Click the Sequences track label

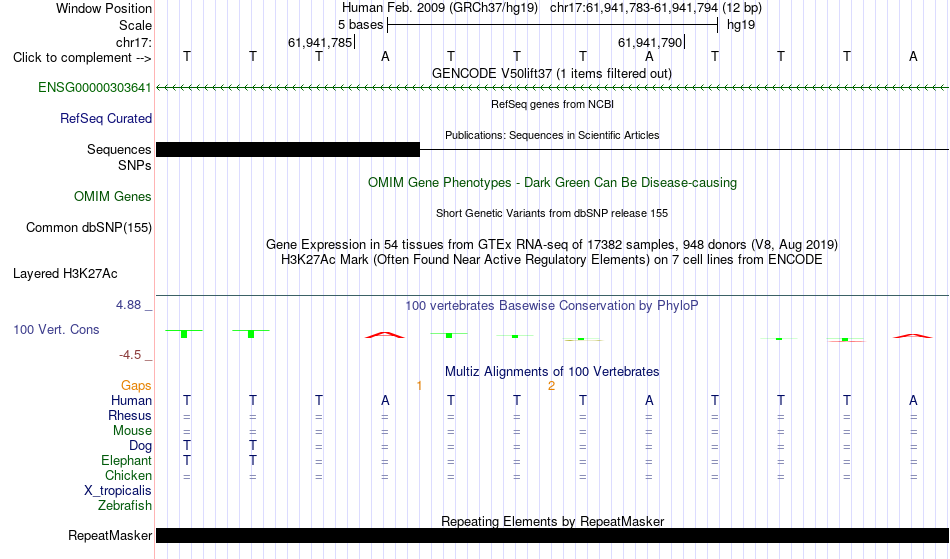[x=119, y=150]
